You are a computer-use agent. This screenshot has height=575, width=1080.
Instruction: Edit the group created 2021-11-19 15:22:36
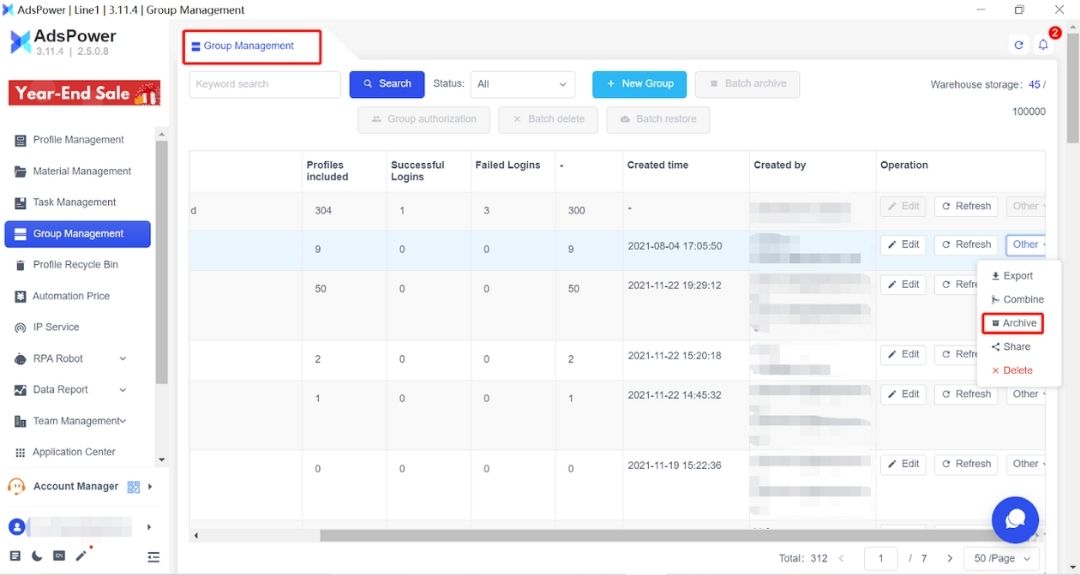[x=903, y=465]
